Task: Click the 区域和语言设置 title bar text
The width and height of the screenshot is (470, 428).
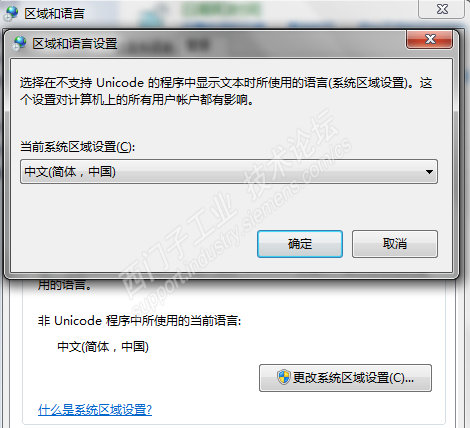Action: coord(75,44)
